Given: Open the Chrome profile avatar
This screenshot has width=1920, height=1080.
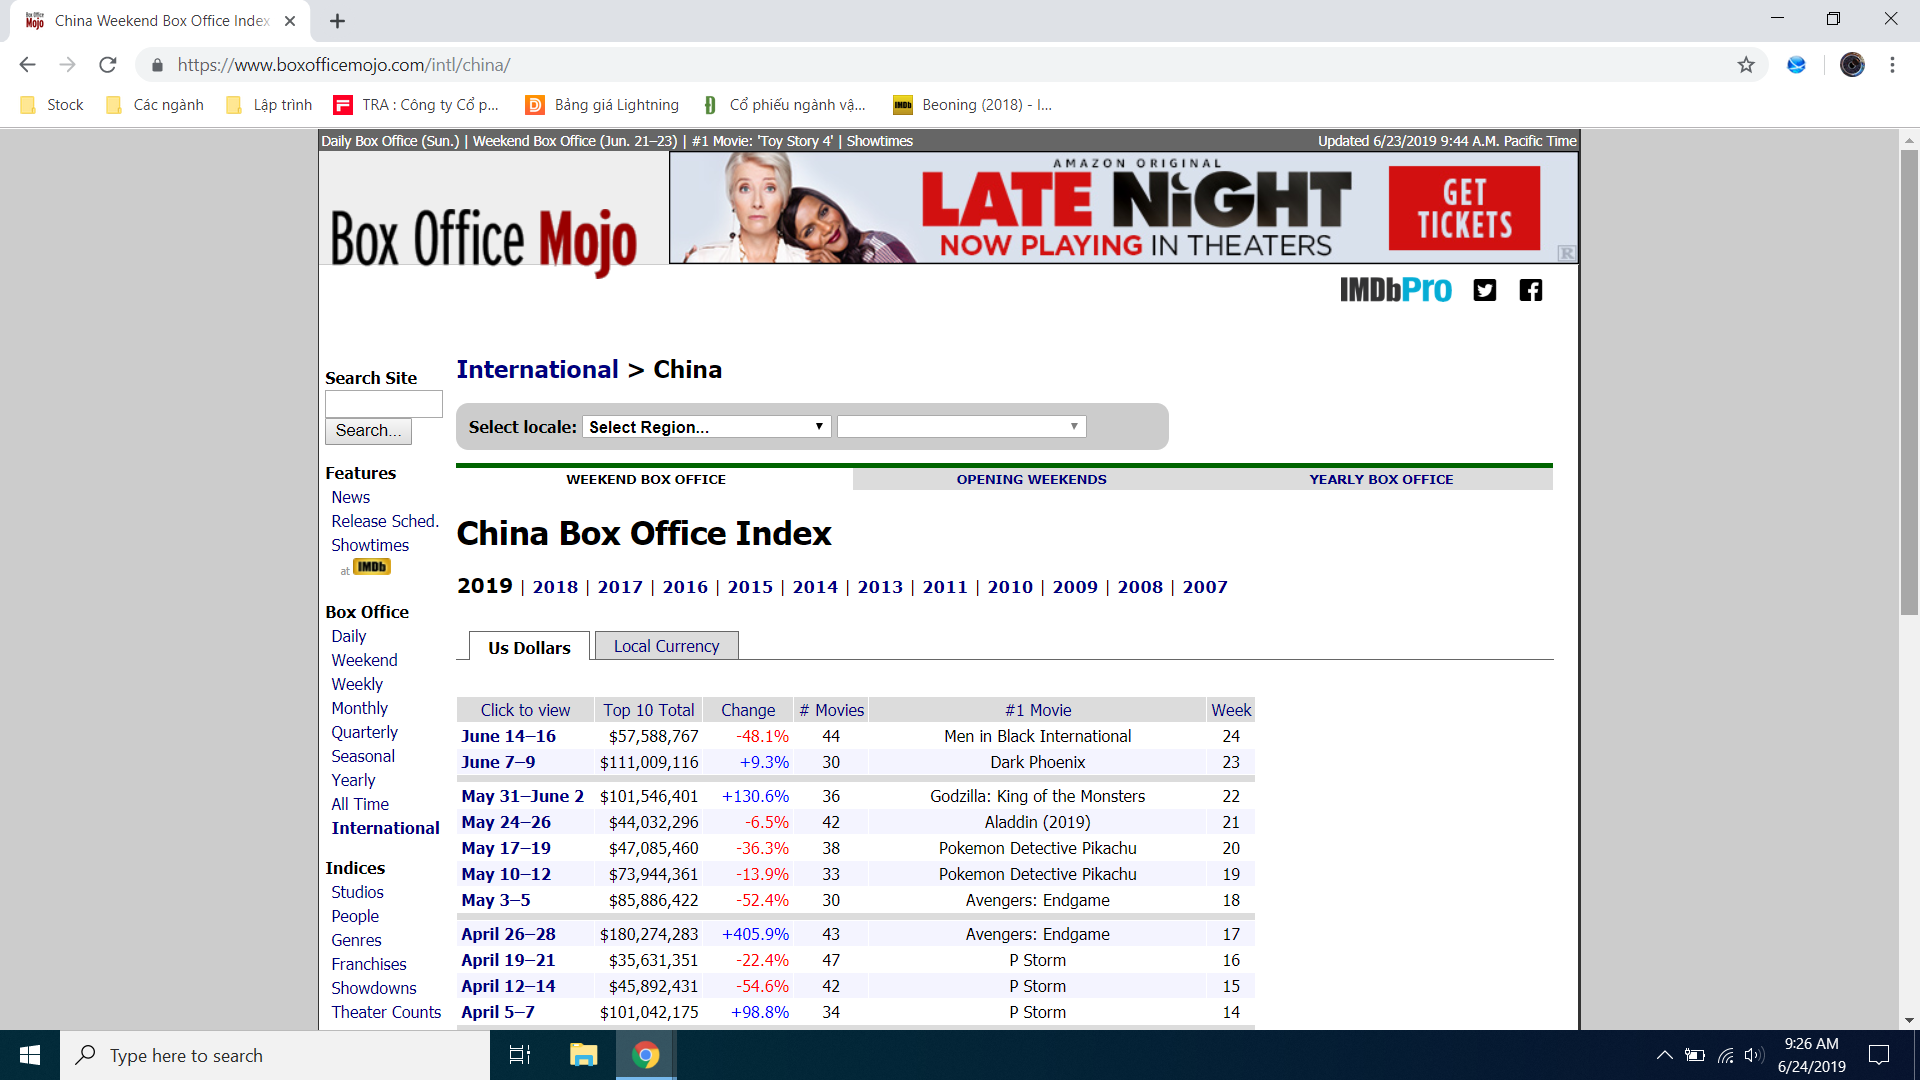Looking at the screenshot, I should tap(1852, 65).
